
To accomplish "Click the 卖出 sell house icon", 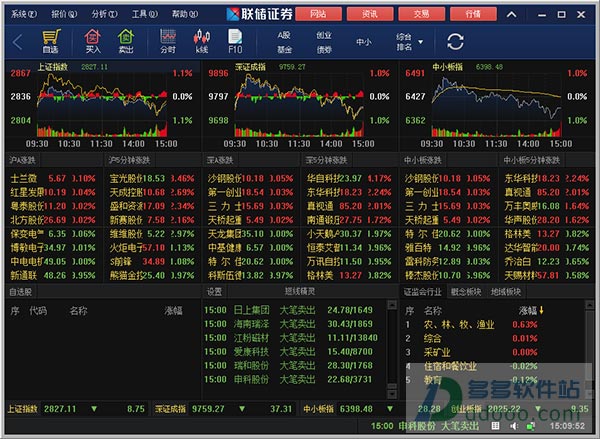I will [126, 41].
